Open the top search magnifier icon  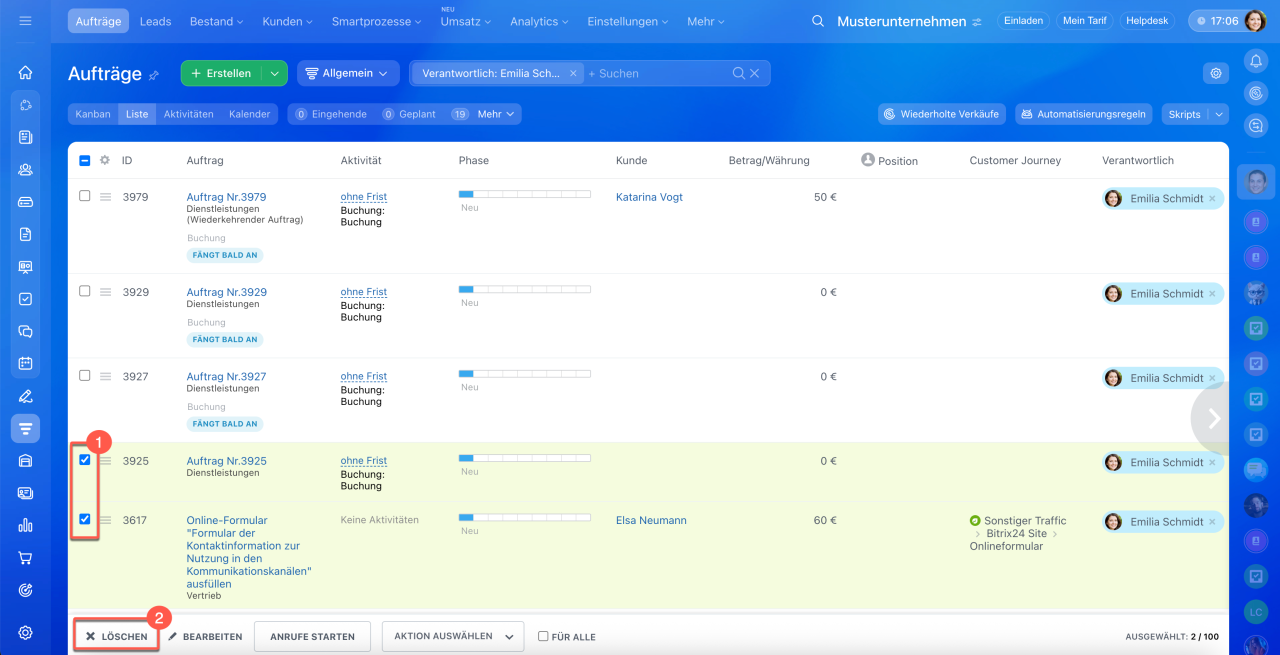818,21
